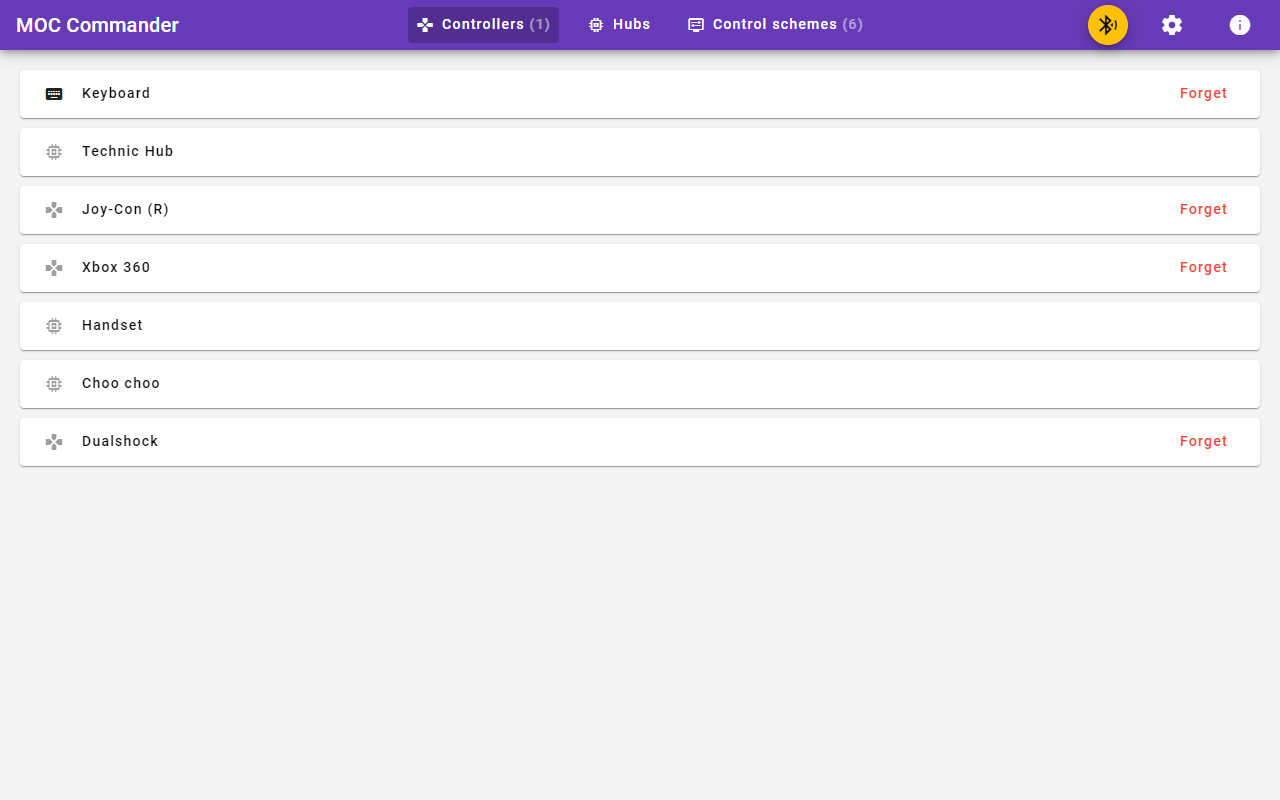1280x800 pixels.
Task: Open the Hubs tab
Action: (619, 25)
